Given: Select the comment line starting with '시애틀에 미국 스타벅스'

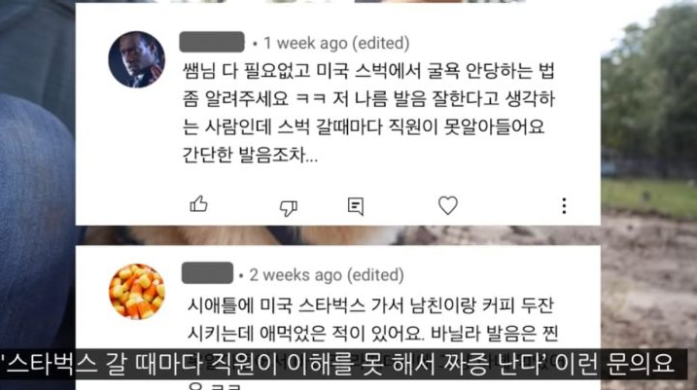Looking at the screenshot, I should (370, 306).
